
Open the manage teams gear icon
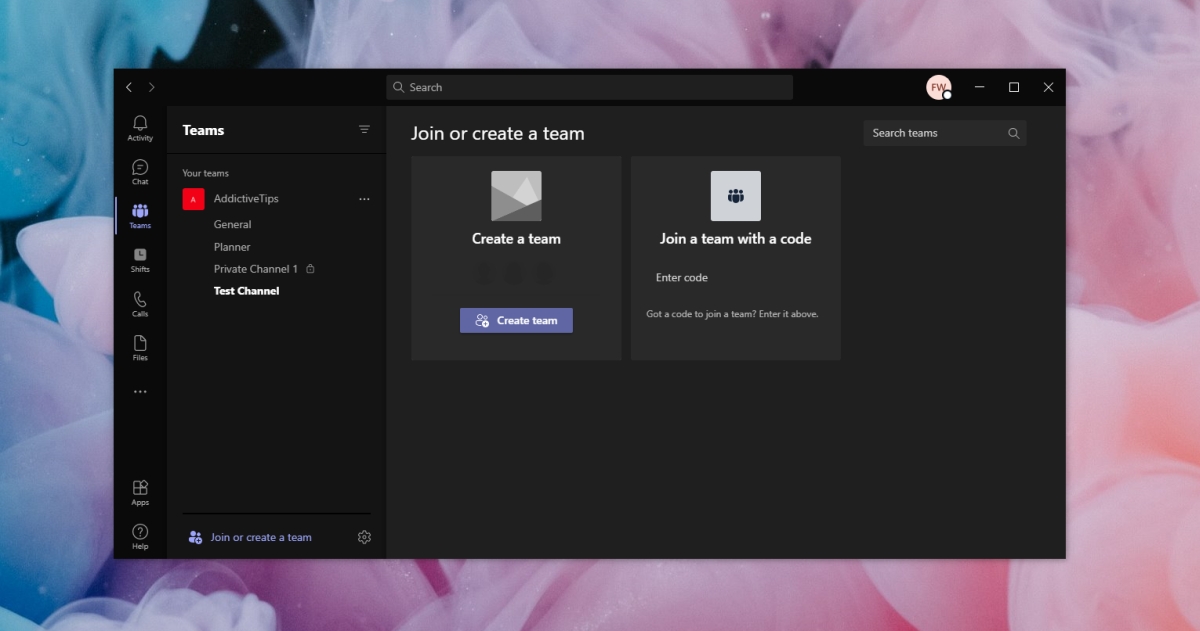pyautogui.click(x=364, y=537)
